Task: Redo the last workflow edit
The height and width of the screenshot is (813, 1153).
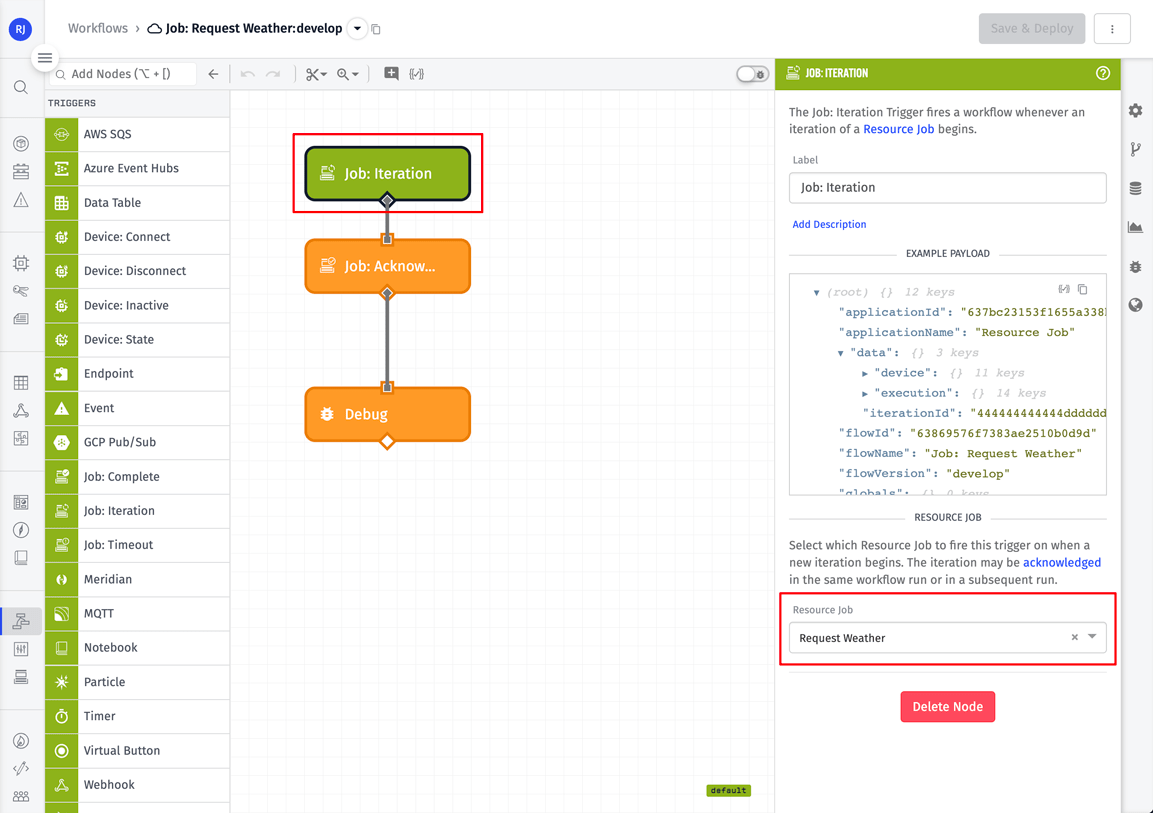Action: (x=274, y=74)
